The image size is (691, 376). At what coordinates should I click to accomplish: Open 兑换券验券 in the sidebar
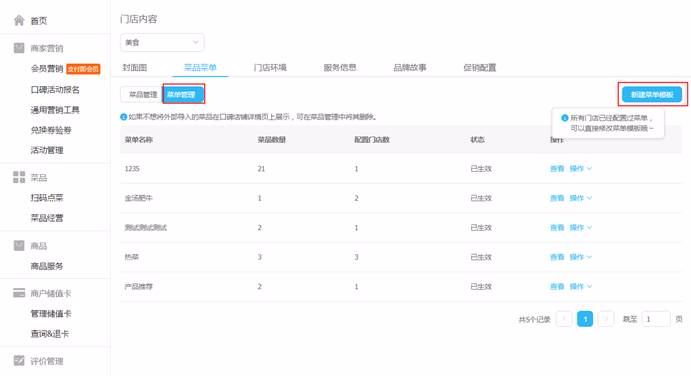(x=51, y=130)
